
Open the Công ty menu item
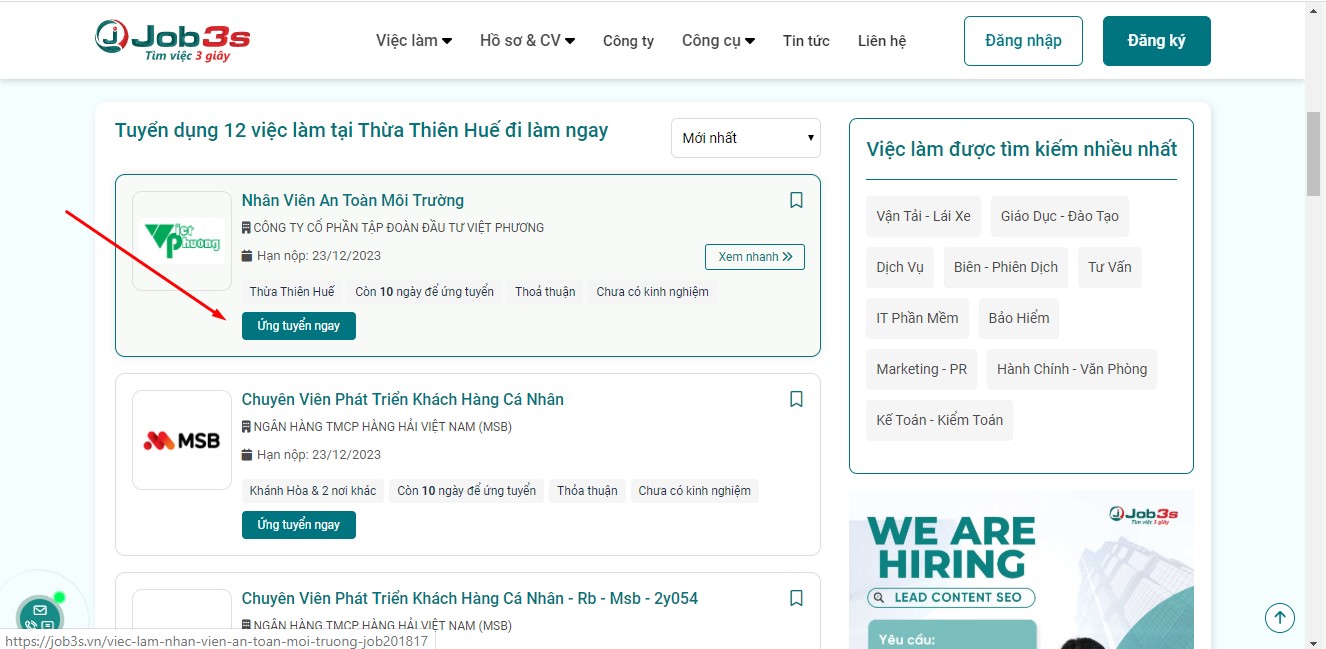coord(628,40)
